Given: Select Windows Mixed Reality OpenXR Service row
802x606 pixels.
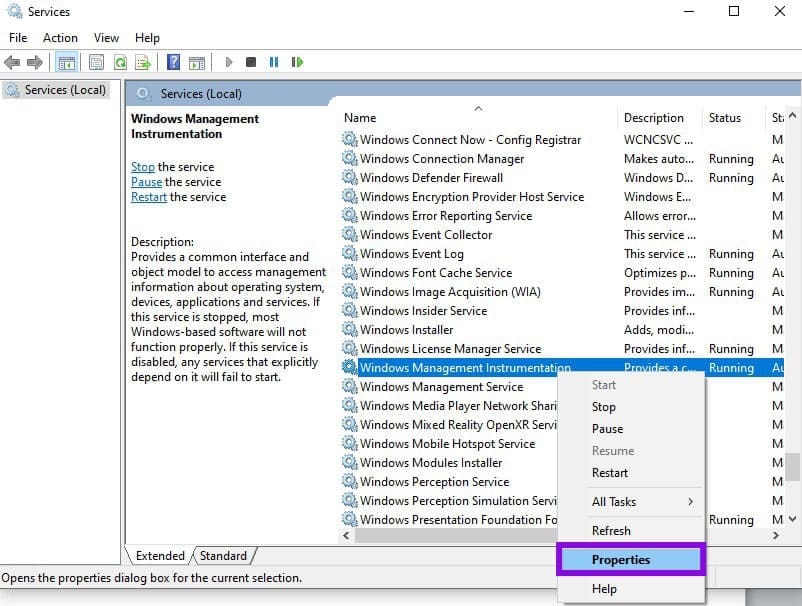Looking at the screenshot, I should [x=449, y=424].
